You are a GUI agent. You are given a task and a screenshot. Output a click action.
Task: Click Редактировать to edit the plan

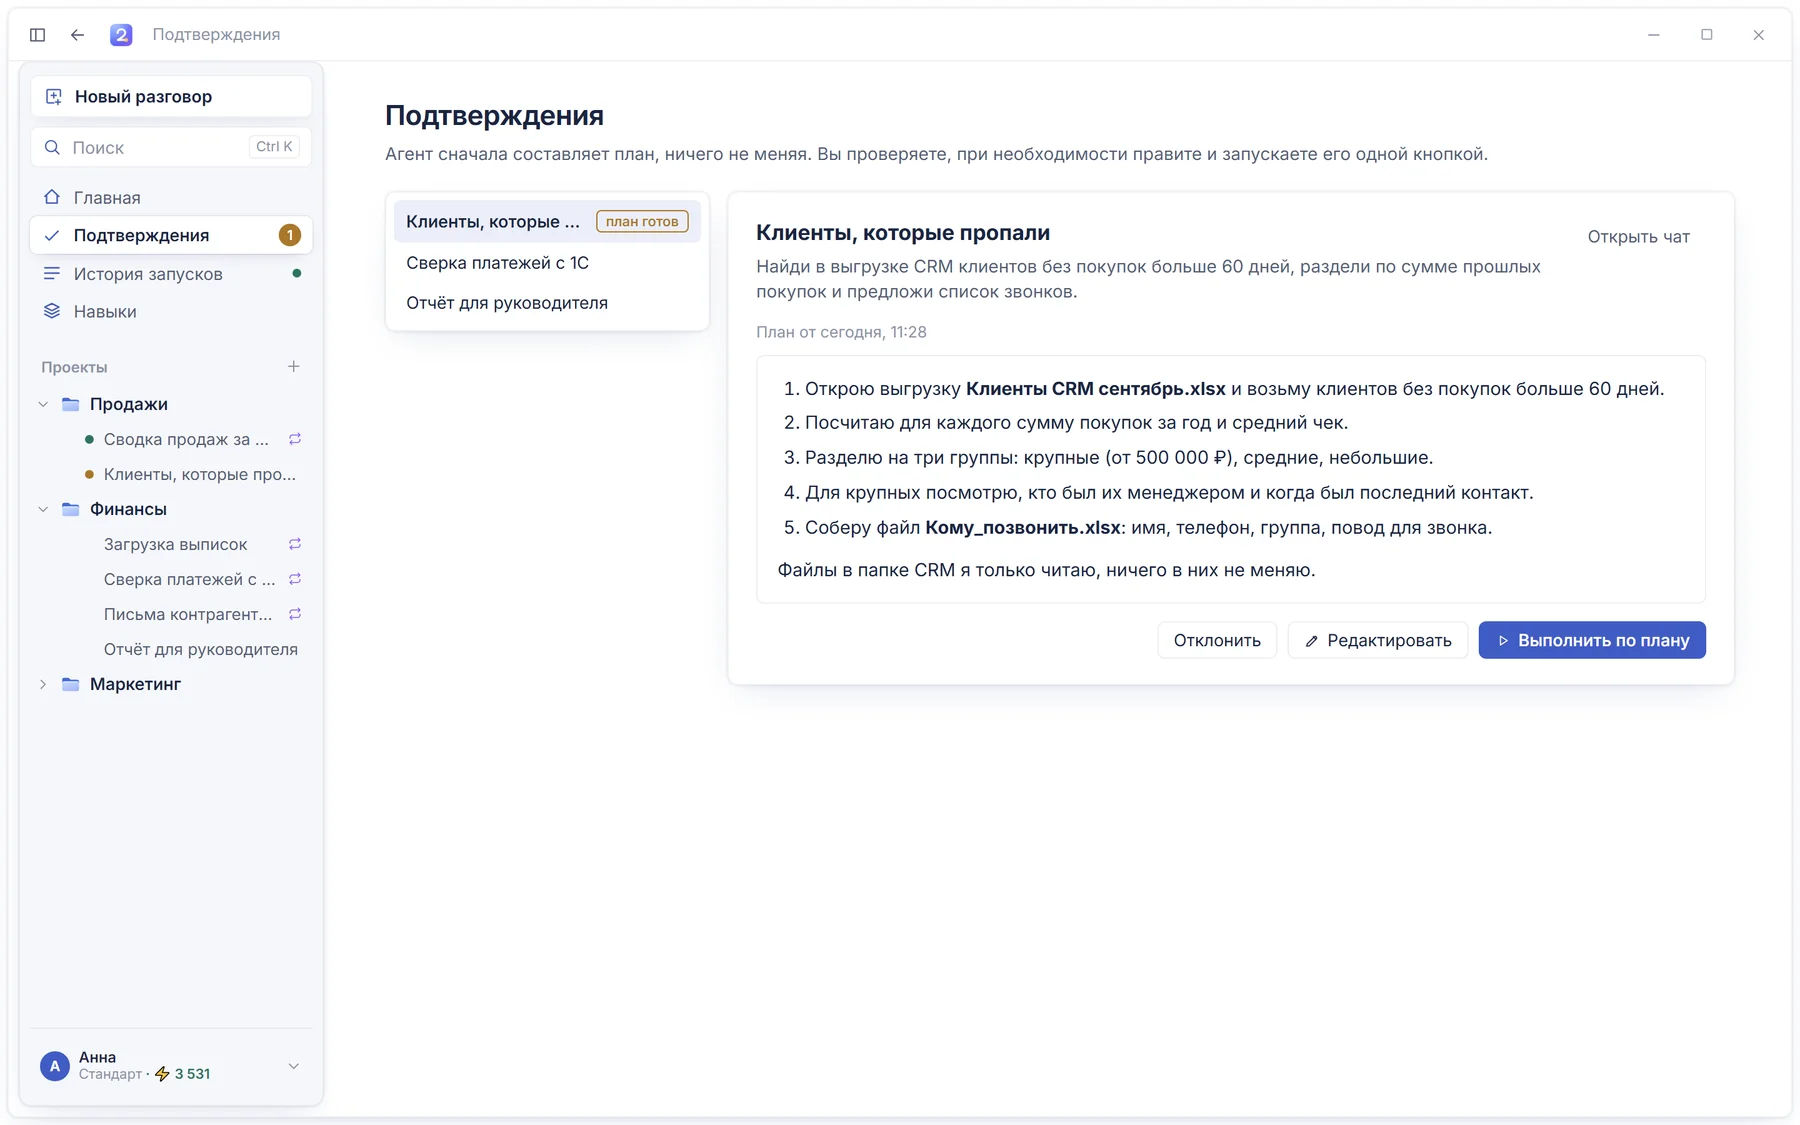click(x=1378, y=640)
